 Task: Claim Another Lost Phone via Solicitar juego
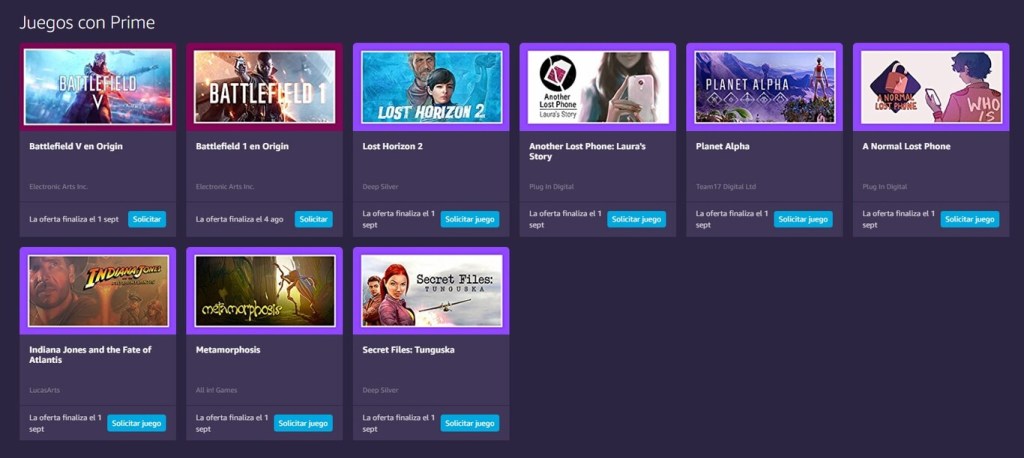[x=636, y=220]
